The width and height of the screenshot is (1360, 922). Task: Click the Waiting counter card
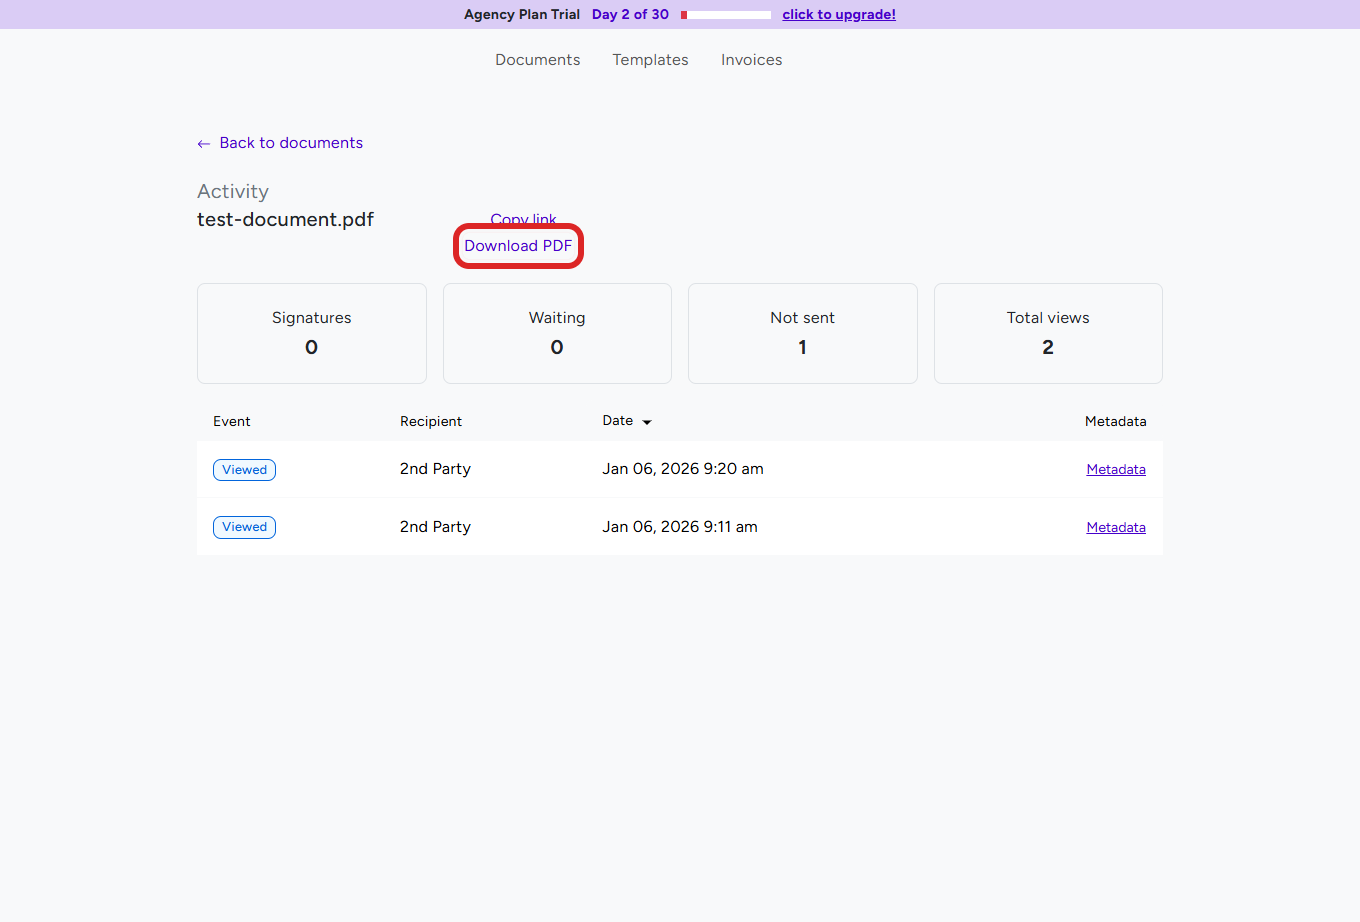(557, 333)
